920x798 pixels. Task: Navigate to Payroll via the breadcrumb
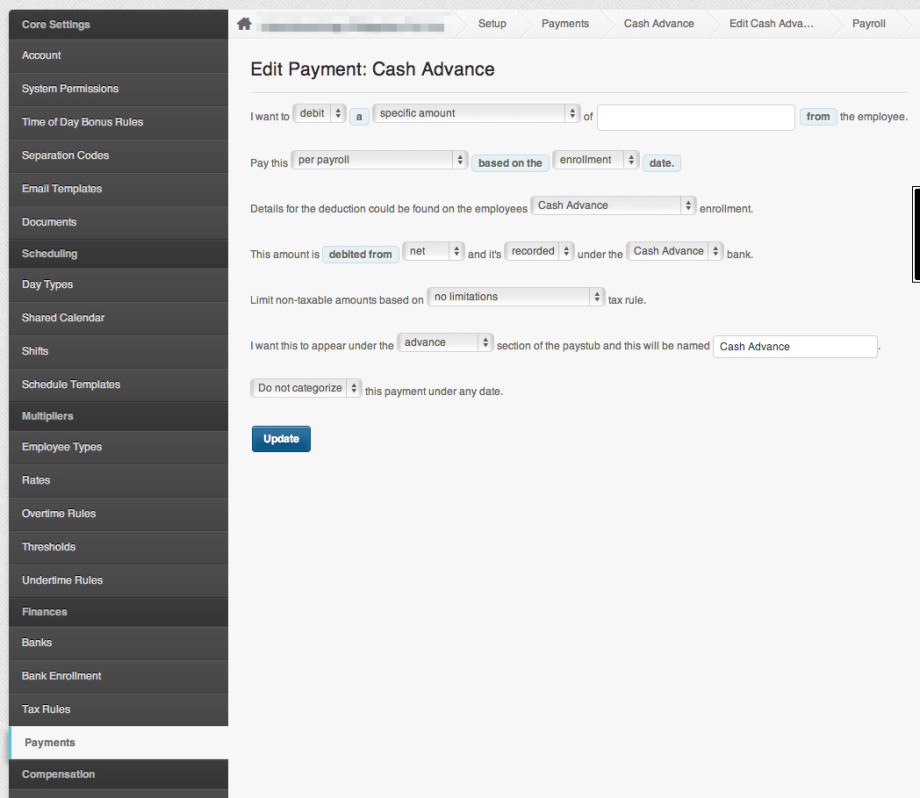(x=868, y=22)
